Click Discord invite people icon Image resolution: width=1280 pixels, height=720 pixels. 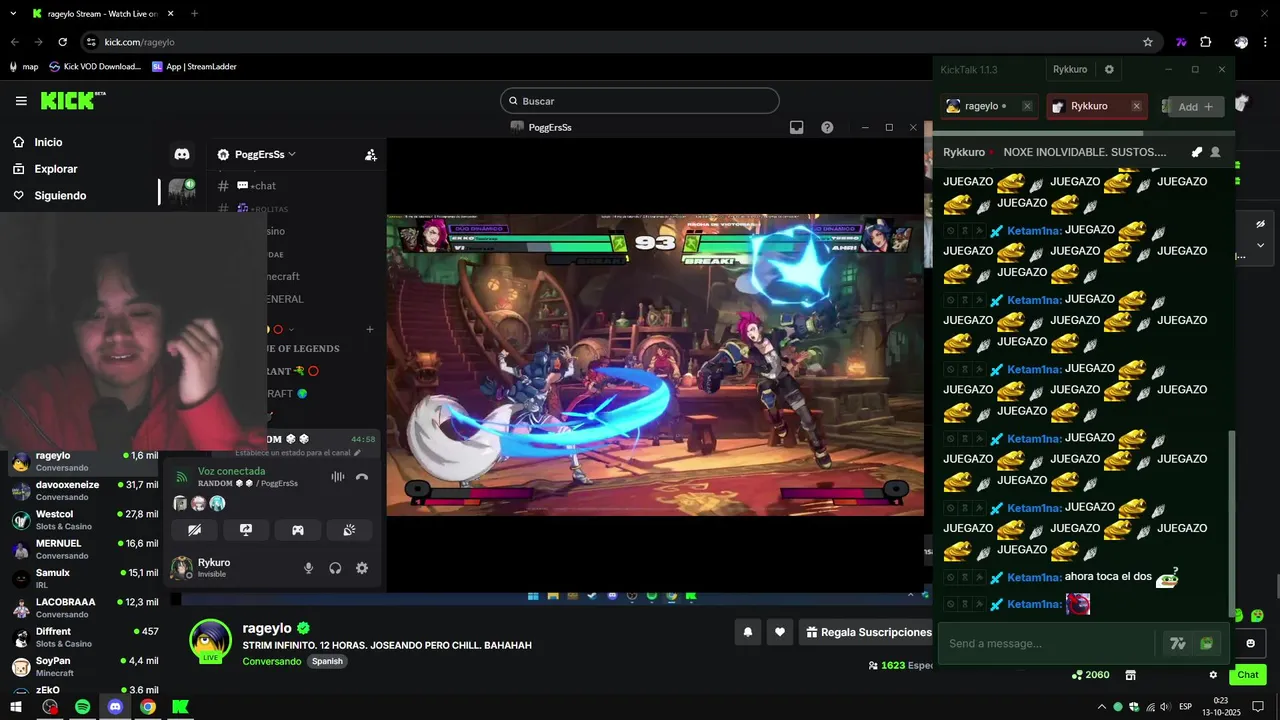[x=371, y=155]
